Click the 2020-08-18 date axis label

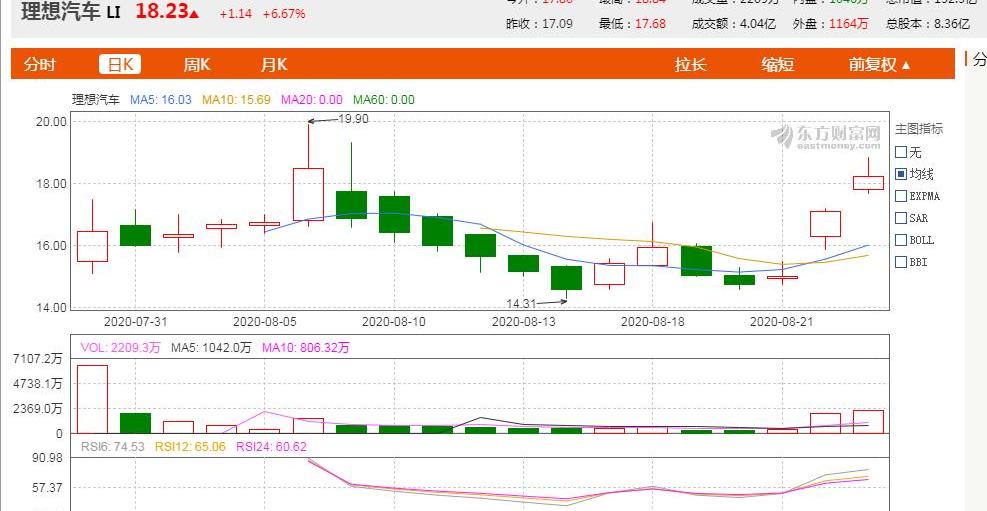pyautogui.click(x=653, y=321)
